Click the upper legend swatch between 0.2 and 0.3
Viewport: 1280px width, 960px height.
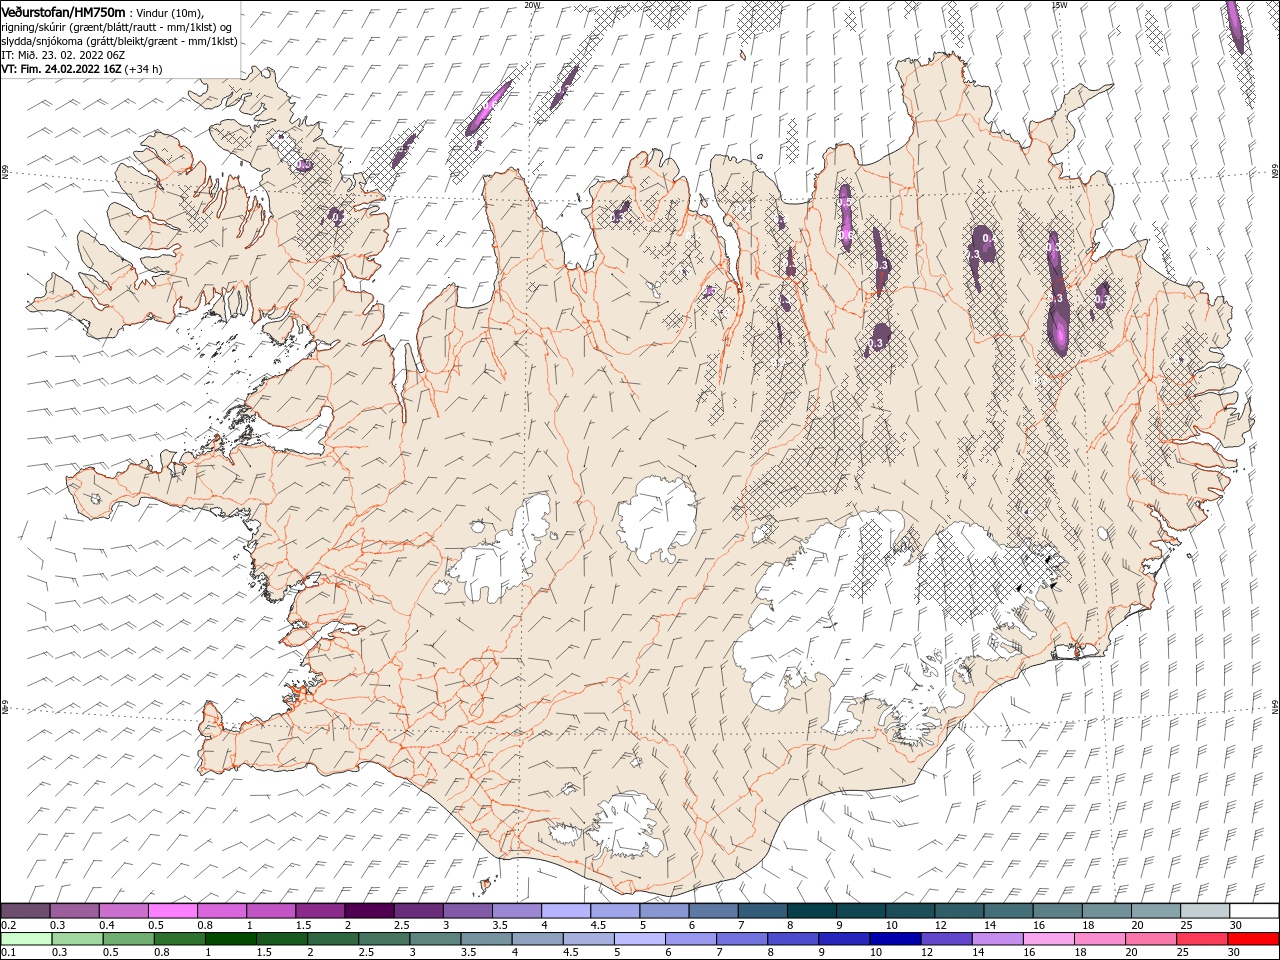point(25,910)
